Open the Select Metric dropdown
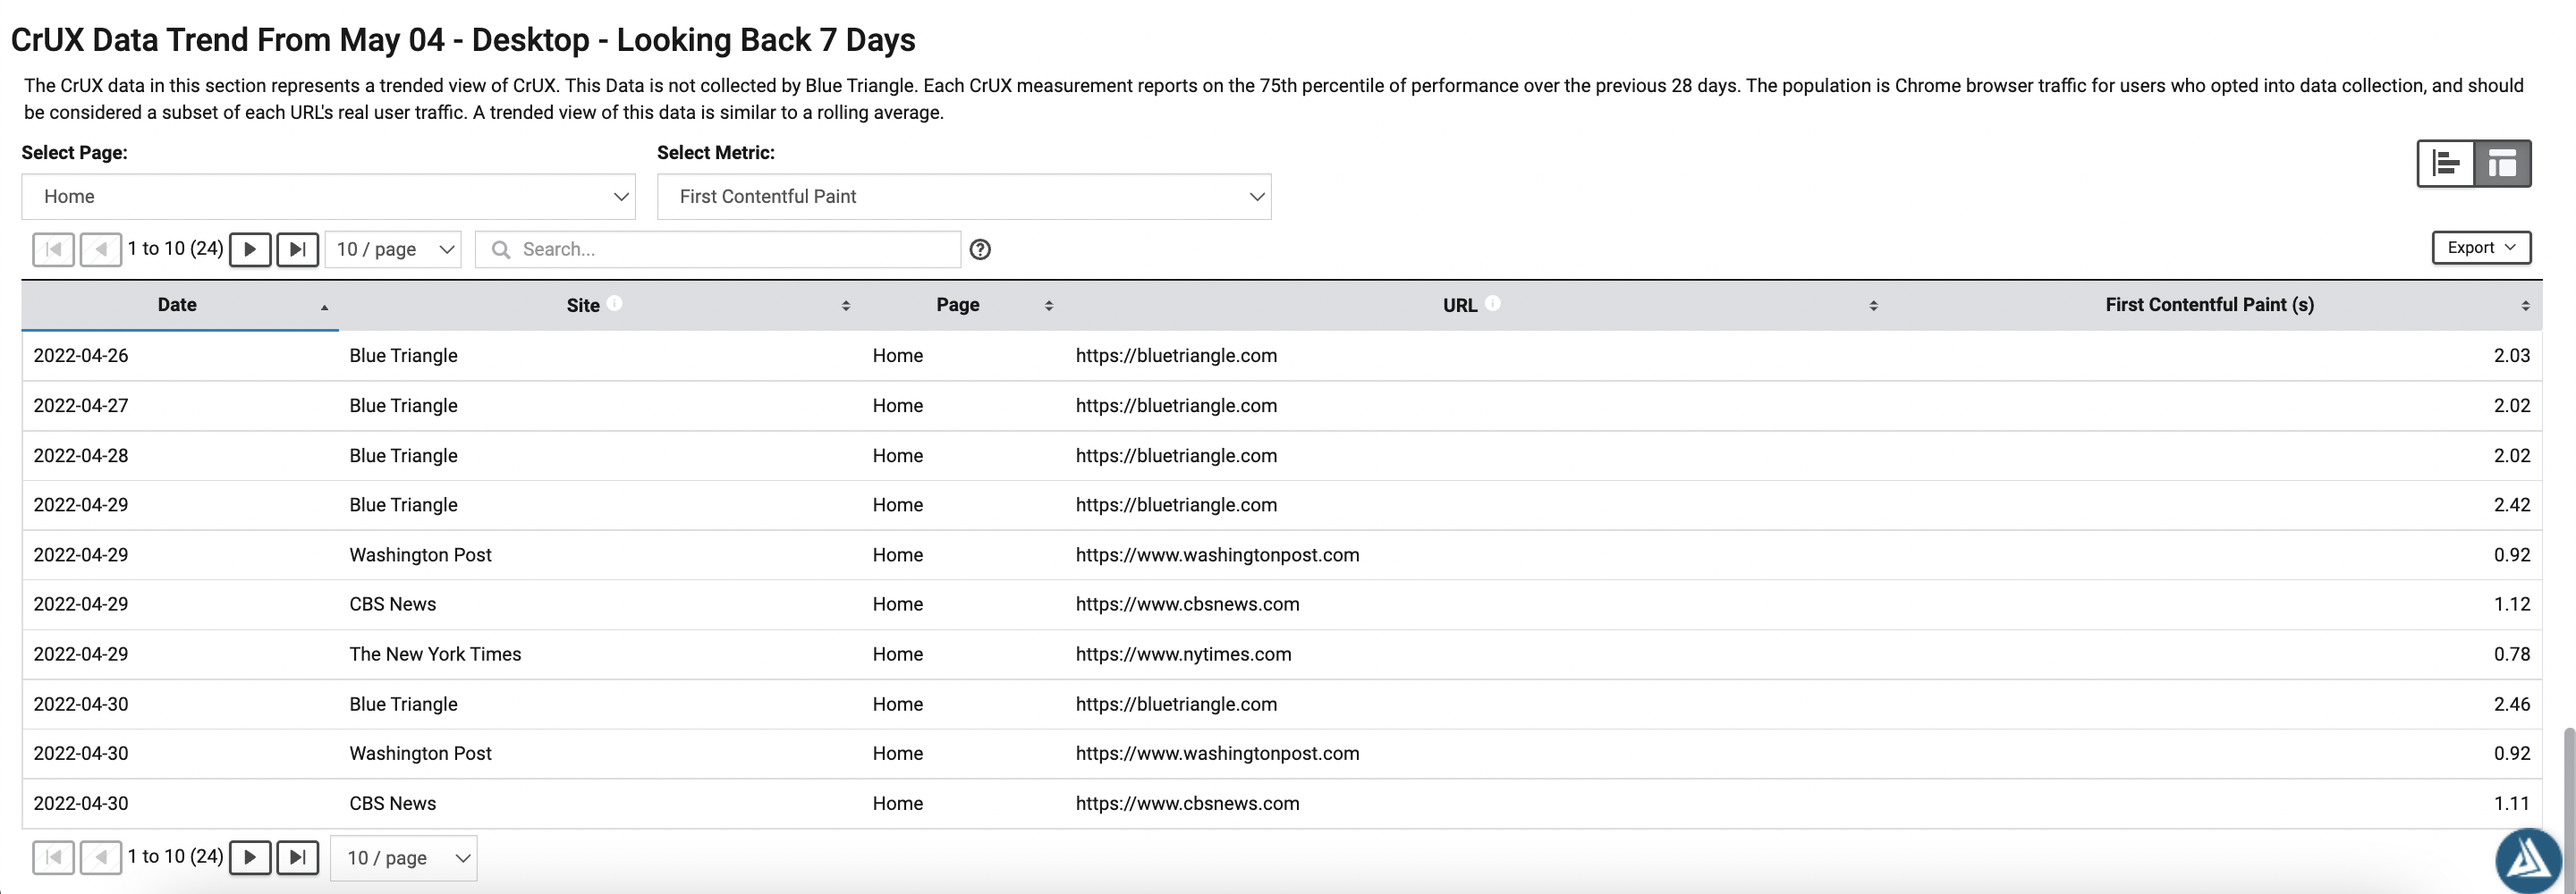This screenshot has height=894, width=2576. (964, 197)
